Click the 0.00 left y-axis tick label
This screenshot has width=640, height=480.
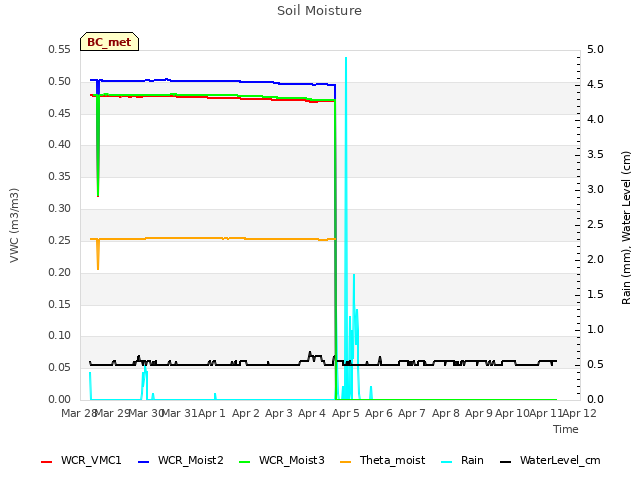(x=60, y=400)
